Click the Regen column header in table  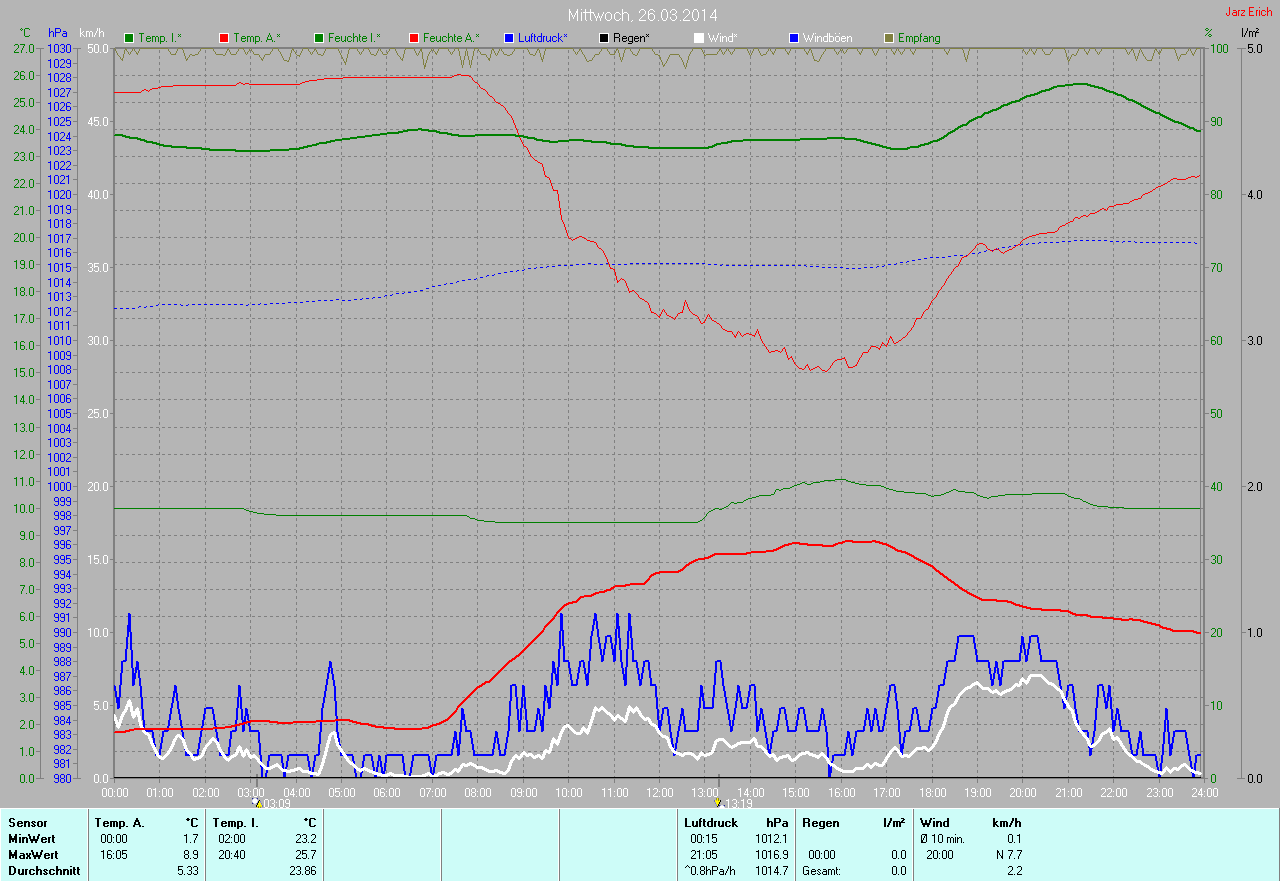(x=822, y=822)
